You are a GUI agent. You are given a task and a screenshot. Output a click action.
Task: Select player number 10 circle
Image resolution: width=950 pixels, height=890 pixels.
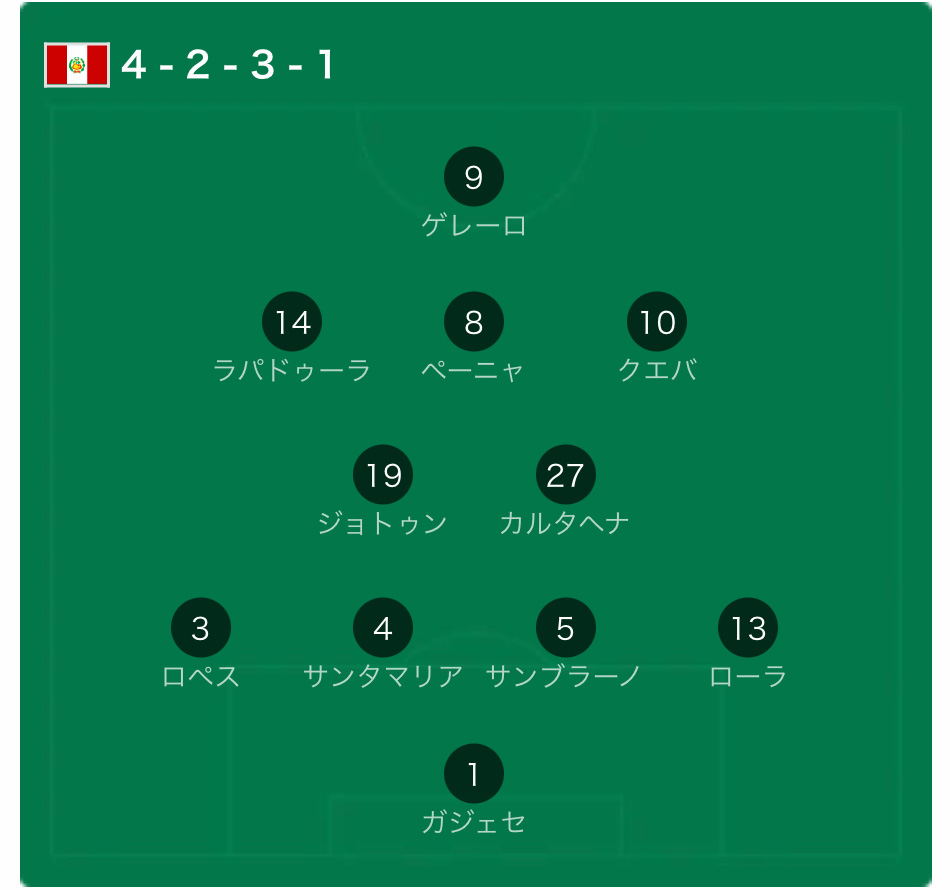657,322
